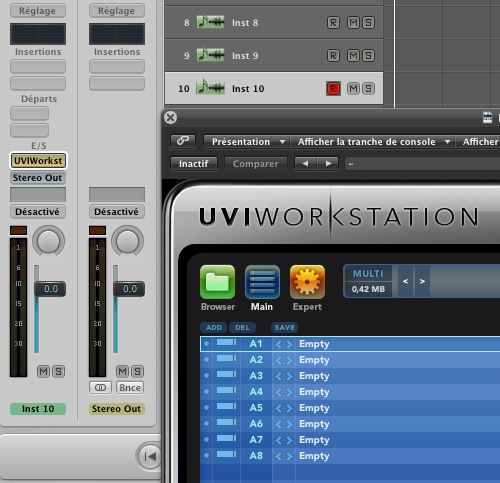The height and width of the screenshot is (483, 500).
Task: Mute the Inst 8 track
Action: pos(353,23)
